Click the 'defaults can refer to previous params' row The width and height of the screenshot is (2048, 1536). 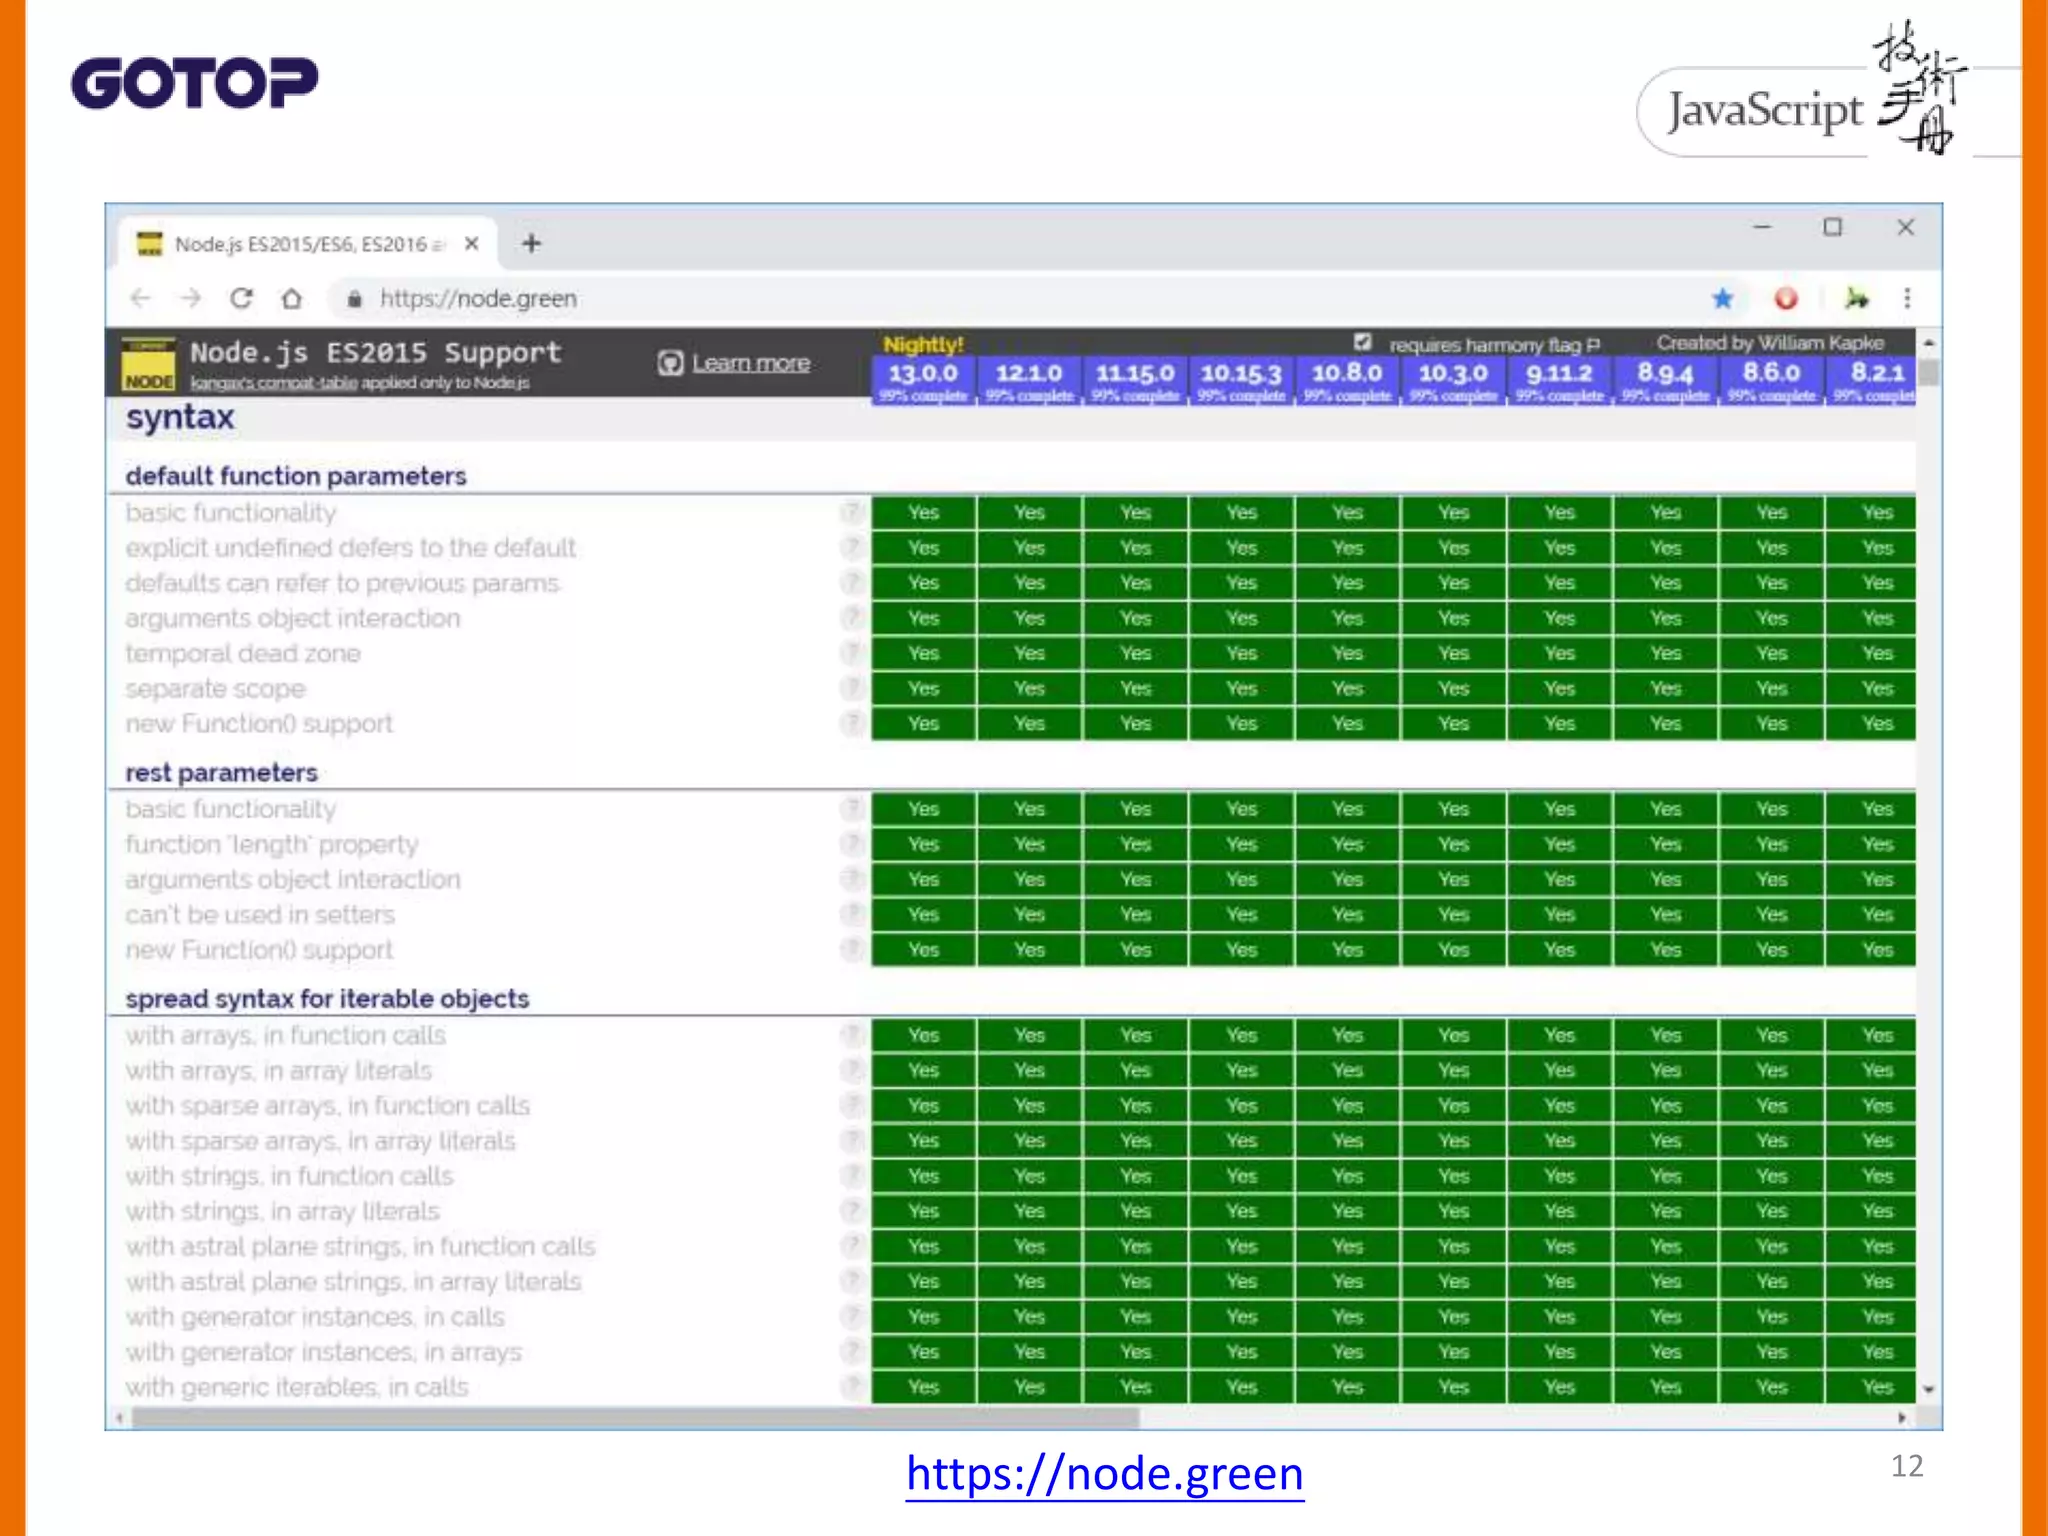tap(342, 583)
